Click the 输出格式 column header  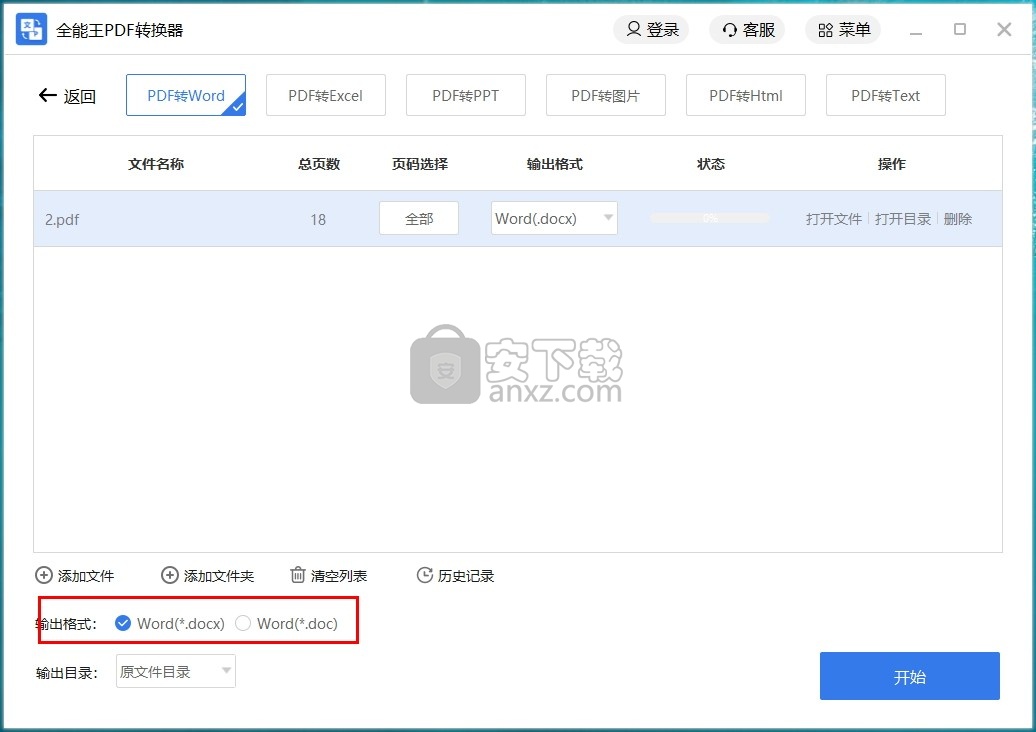point(554,164)
